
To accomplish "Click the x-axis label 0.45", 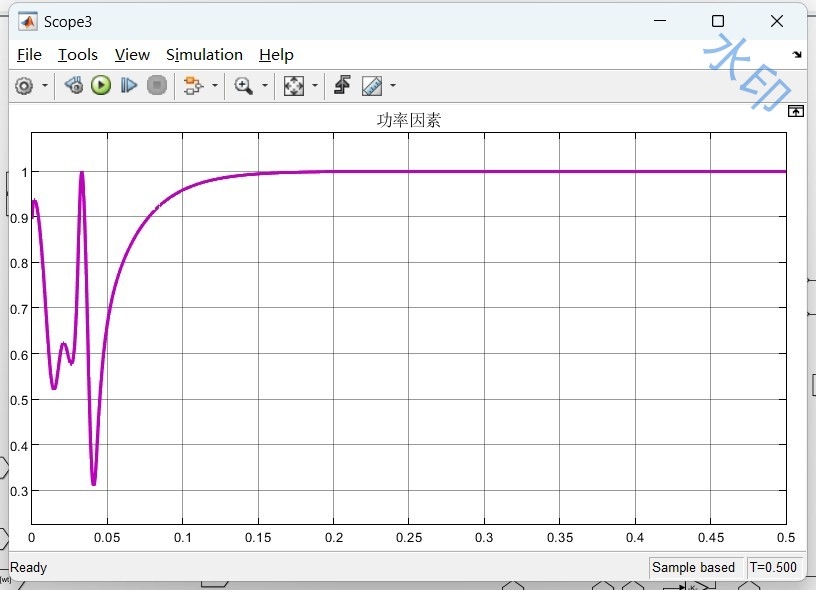I will [x=710, y=538].
